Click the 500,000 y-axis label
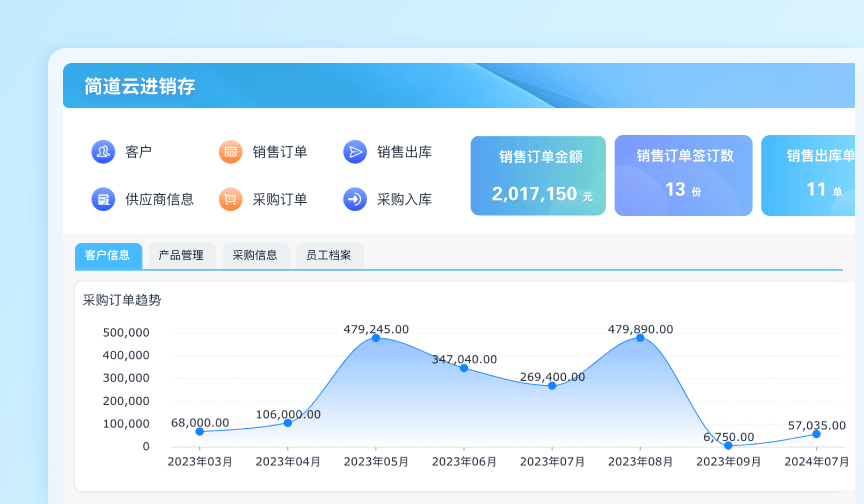Viewport: 864px width, 504px height. coord(126,333)
